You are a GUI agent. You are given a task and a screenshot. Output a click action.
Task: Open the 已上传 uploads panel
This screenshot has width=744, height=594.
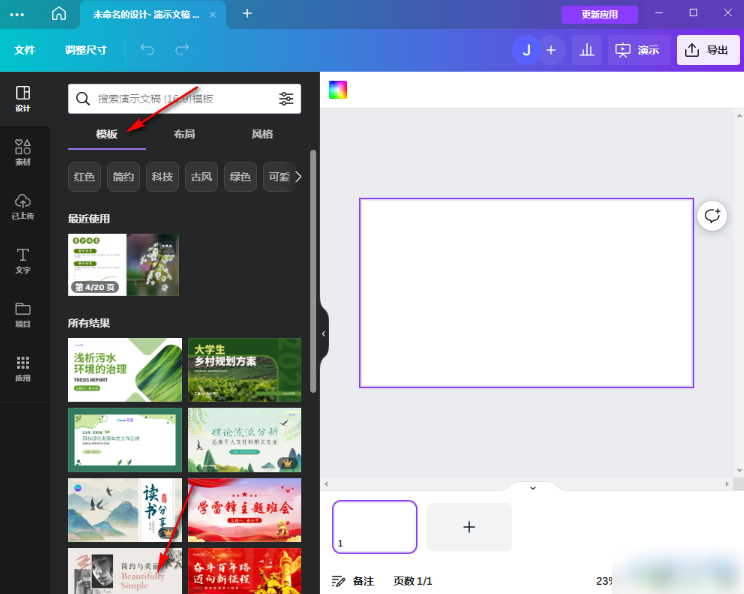click(23, 206)
